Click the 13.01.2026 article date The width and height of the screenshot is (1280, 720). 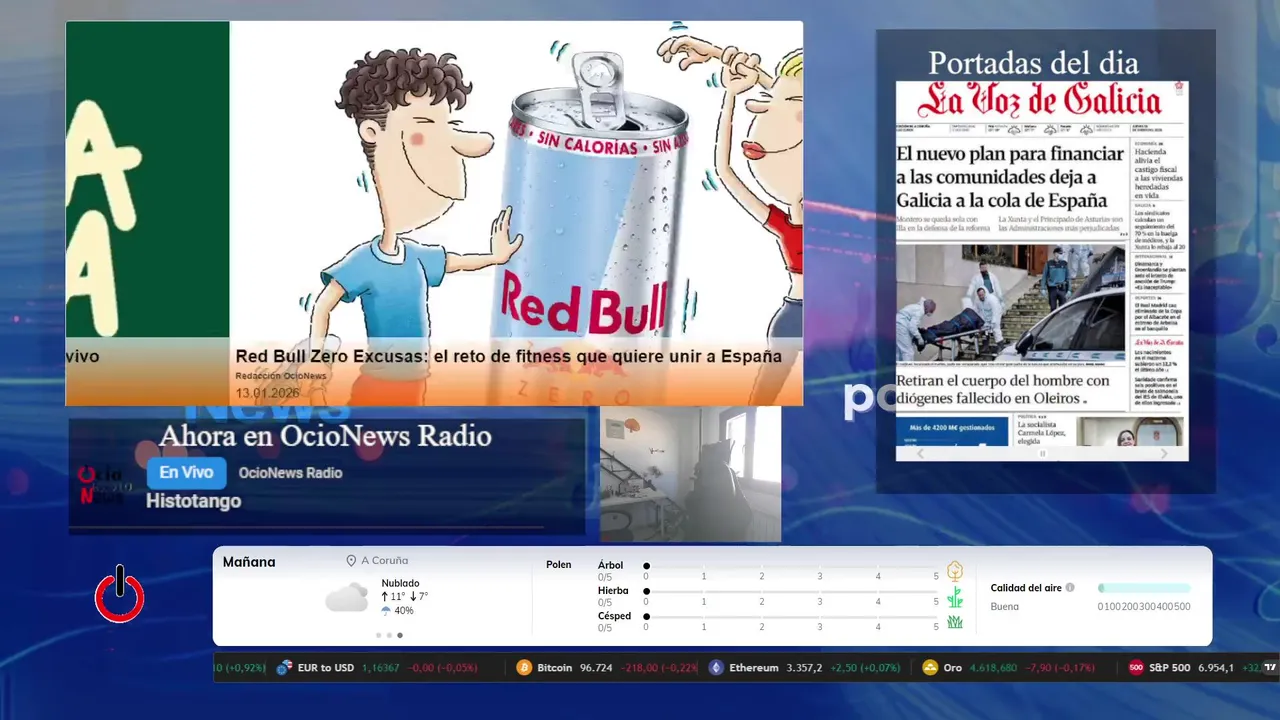267,393
